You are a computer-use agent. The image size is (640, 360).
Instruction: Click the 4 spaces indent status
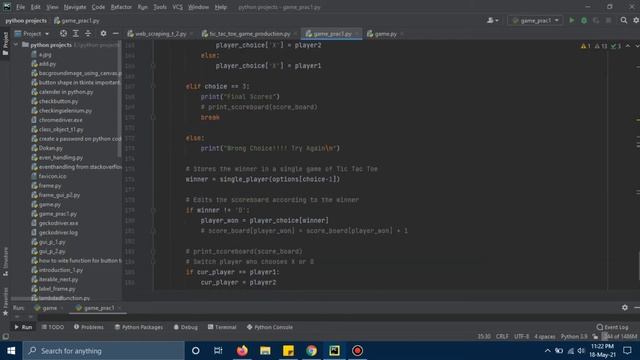tap(545, 336)
